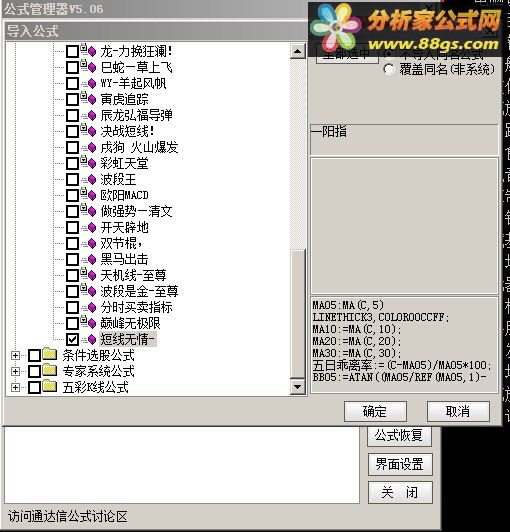The image size is (510, 532).
Task: Click the formula source text starting MA05:MA(C,5)
Action: point(404,345)
